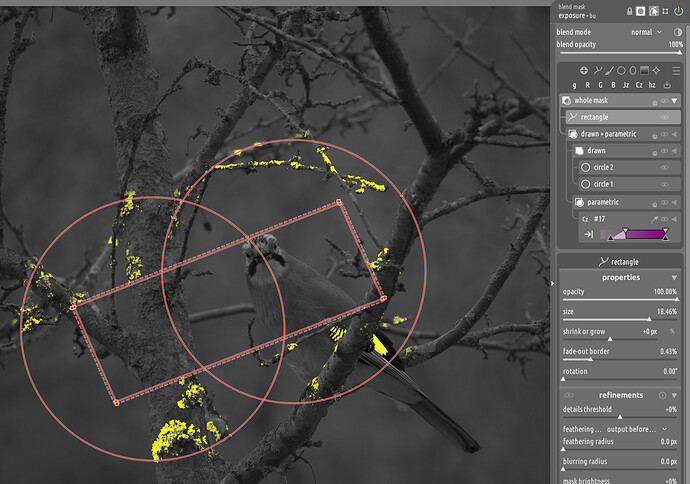Image resolution: width=690 pixels, height=484 pixels.
Task: Toggle the exposure module power icon
Action: pyautogui.click(x=678, y=11)
